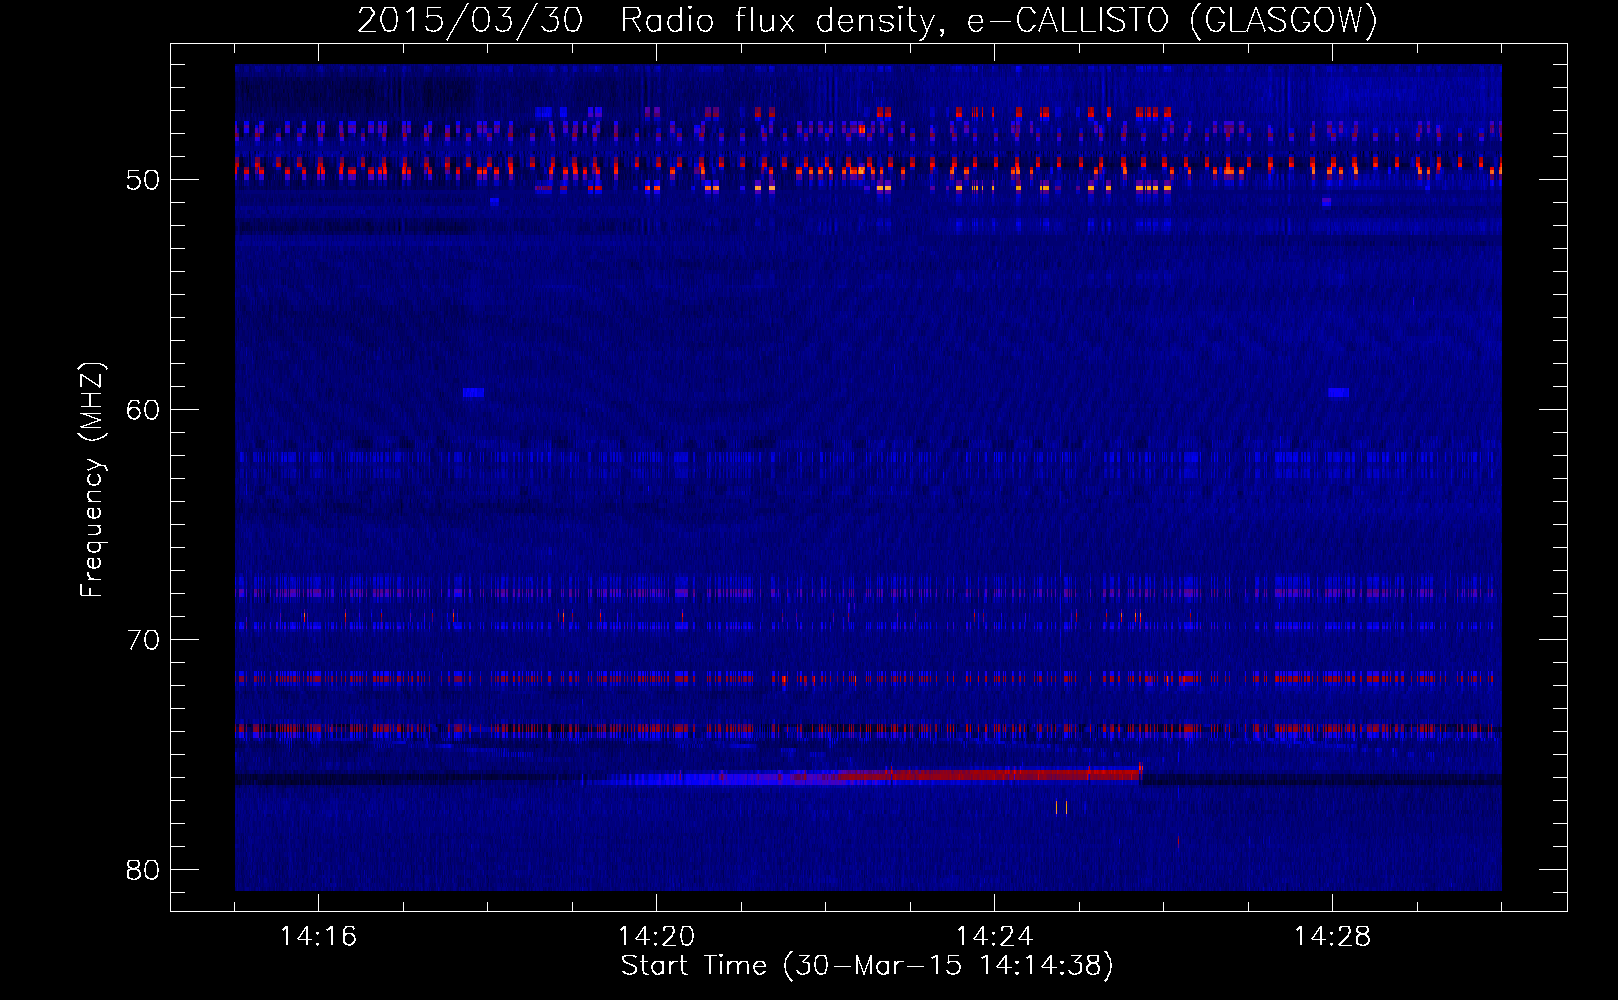Click the 14:16 time tick label
This screenshot has width=1618, height=1000.
click(x=318, y=937)
